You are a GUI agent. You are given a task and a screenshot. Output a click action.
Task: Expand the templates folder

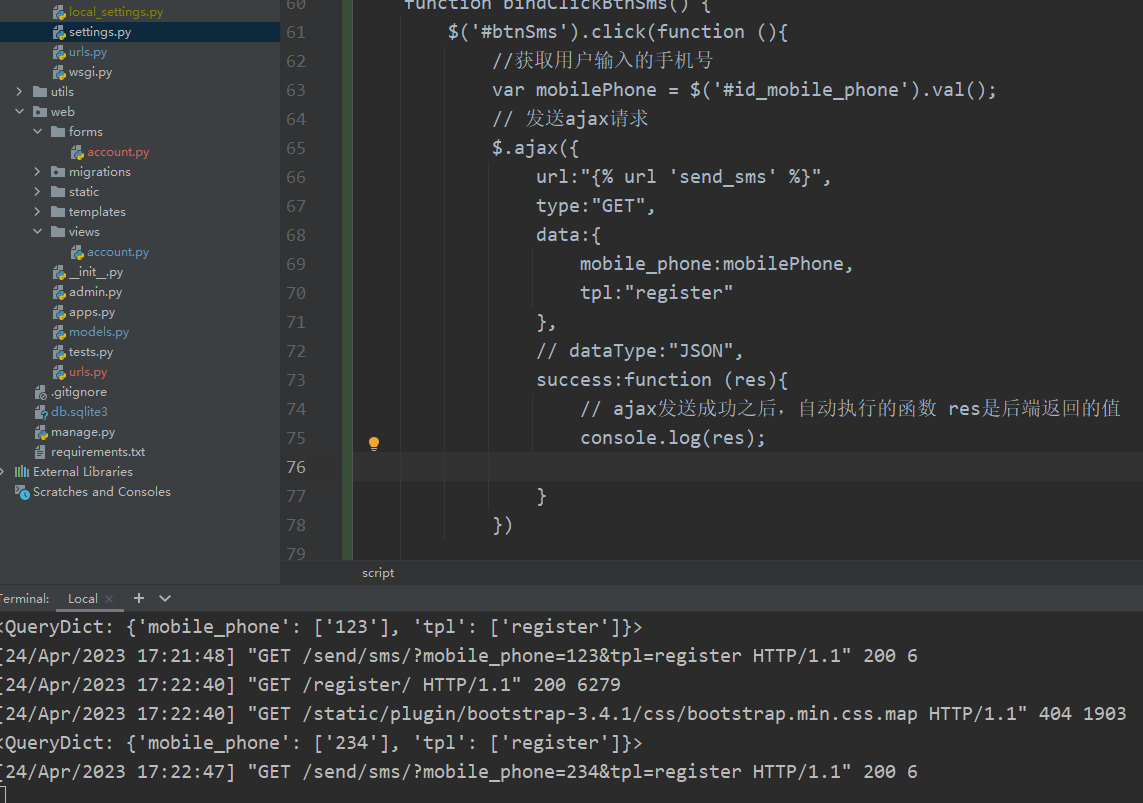tap(38, 212)
